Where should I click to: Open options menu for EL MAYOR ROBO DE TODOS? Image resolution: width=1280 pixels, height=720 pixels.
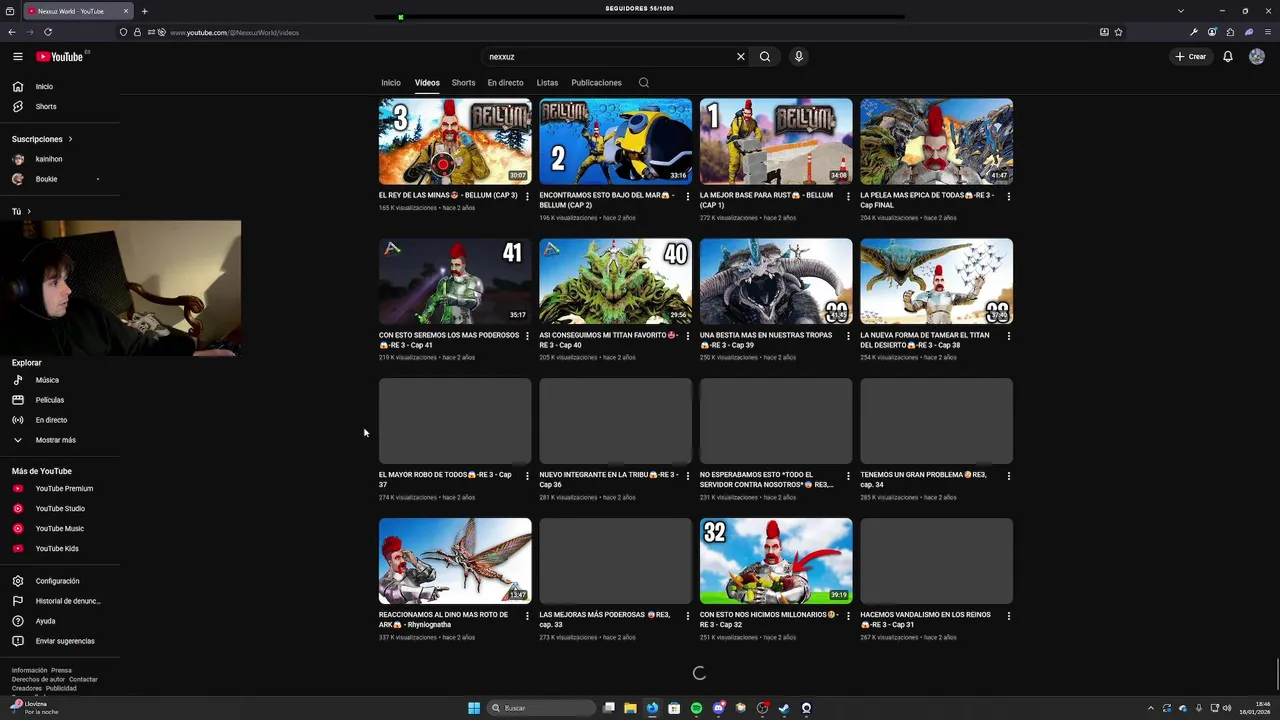527,477
